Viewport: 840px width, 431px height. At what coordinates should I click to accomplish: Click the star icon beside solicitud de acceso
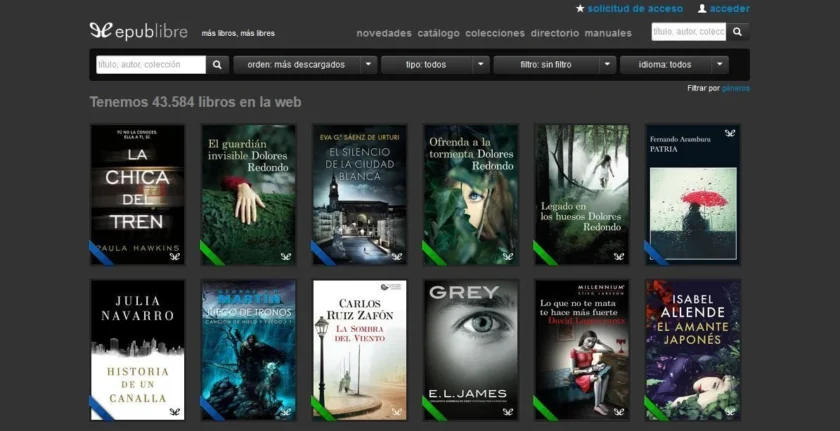[x=580, y=9]
